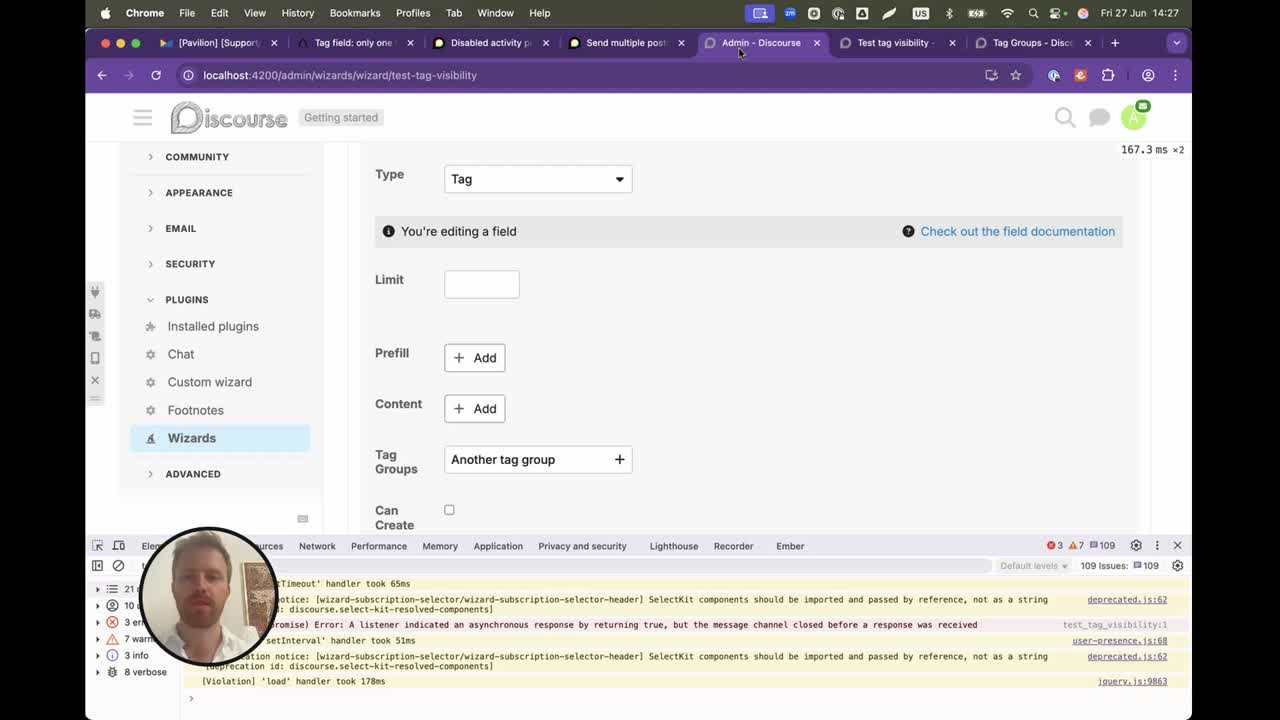1280x720 pixels.
Task: Open the macOS Wi-Fi menu
Action: click(x=1007, y=13)
